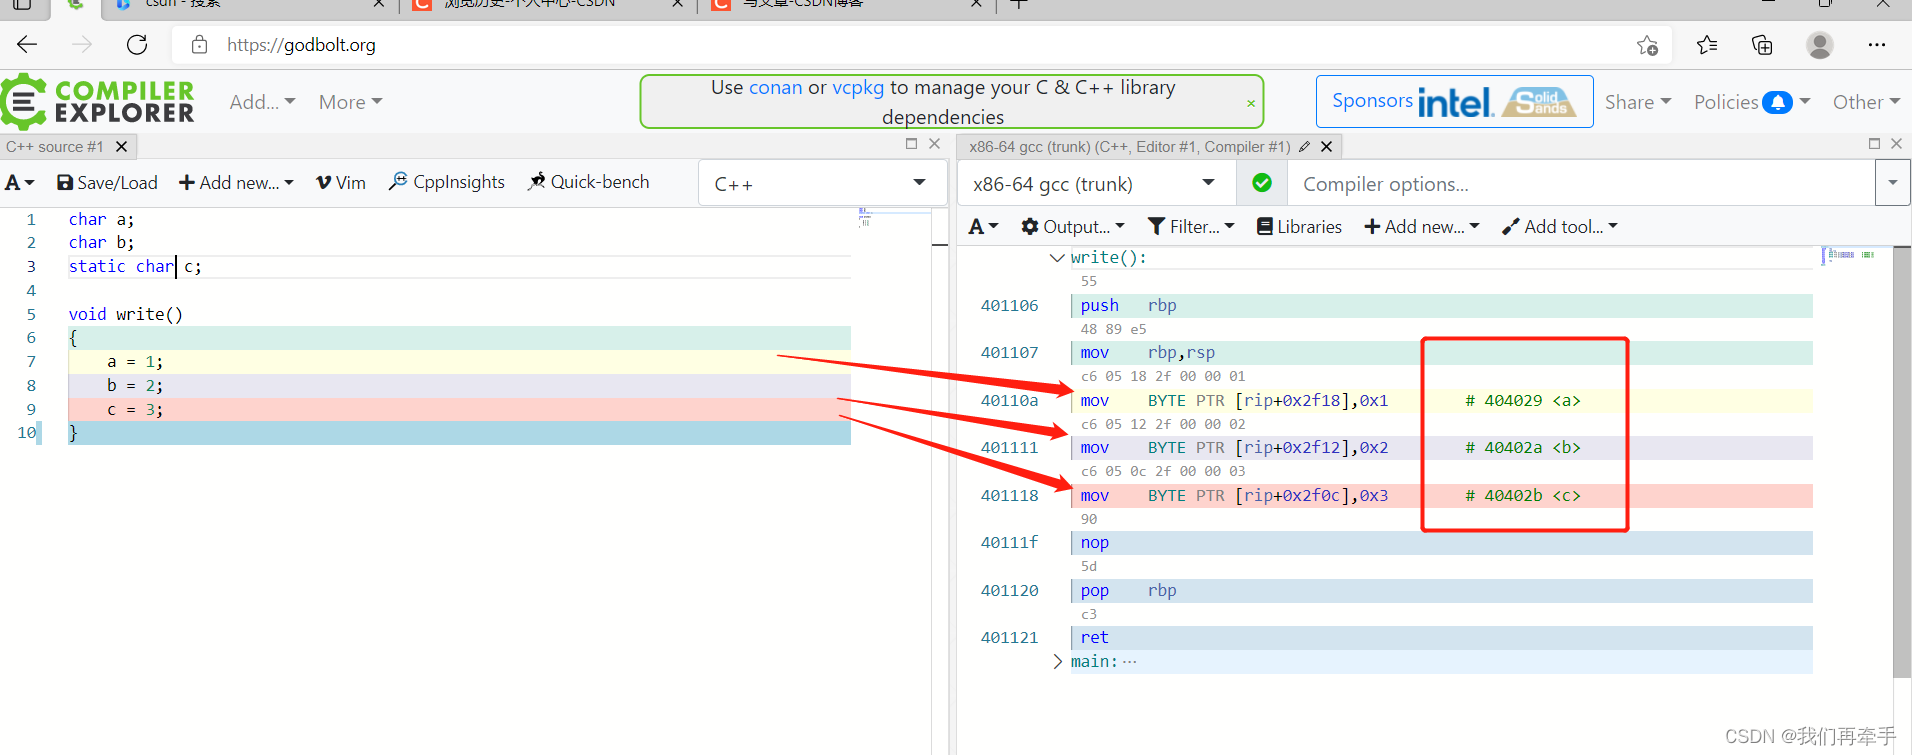1912x755 pixels.
Task: Maximize the compiler output pane
Action: [1874, 144]
